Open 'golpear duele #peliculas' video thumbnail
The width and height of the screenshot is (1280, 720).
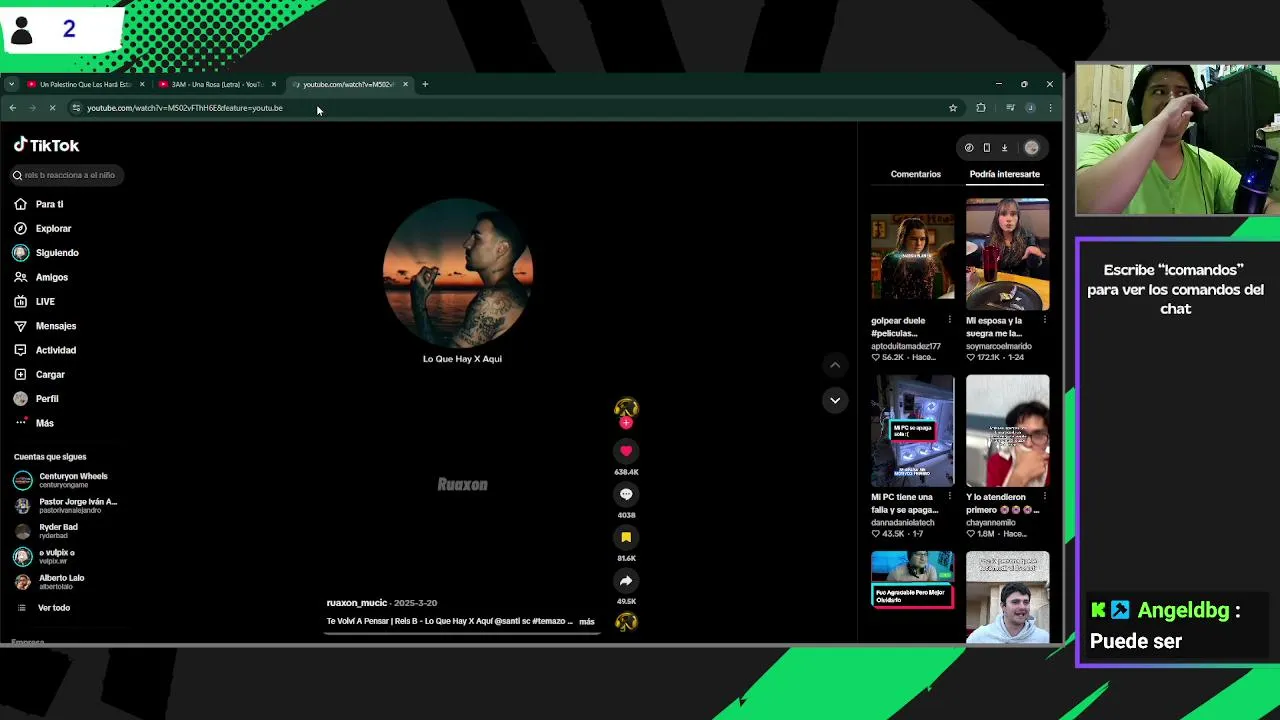pos(912,255)
